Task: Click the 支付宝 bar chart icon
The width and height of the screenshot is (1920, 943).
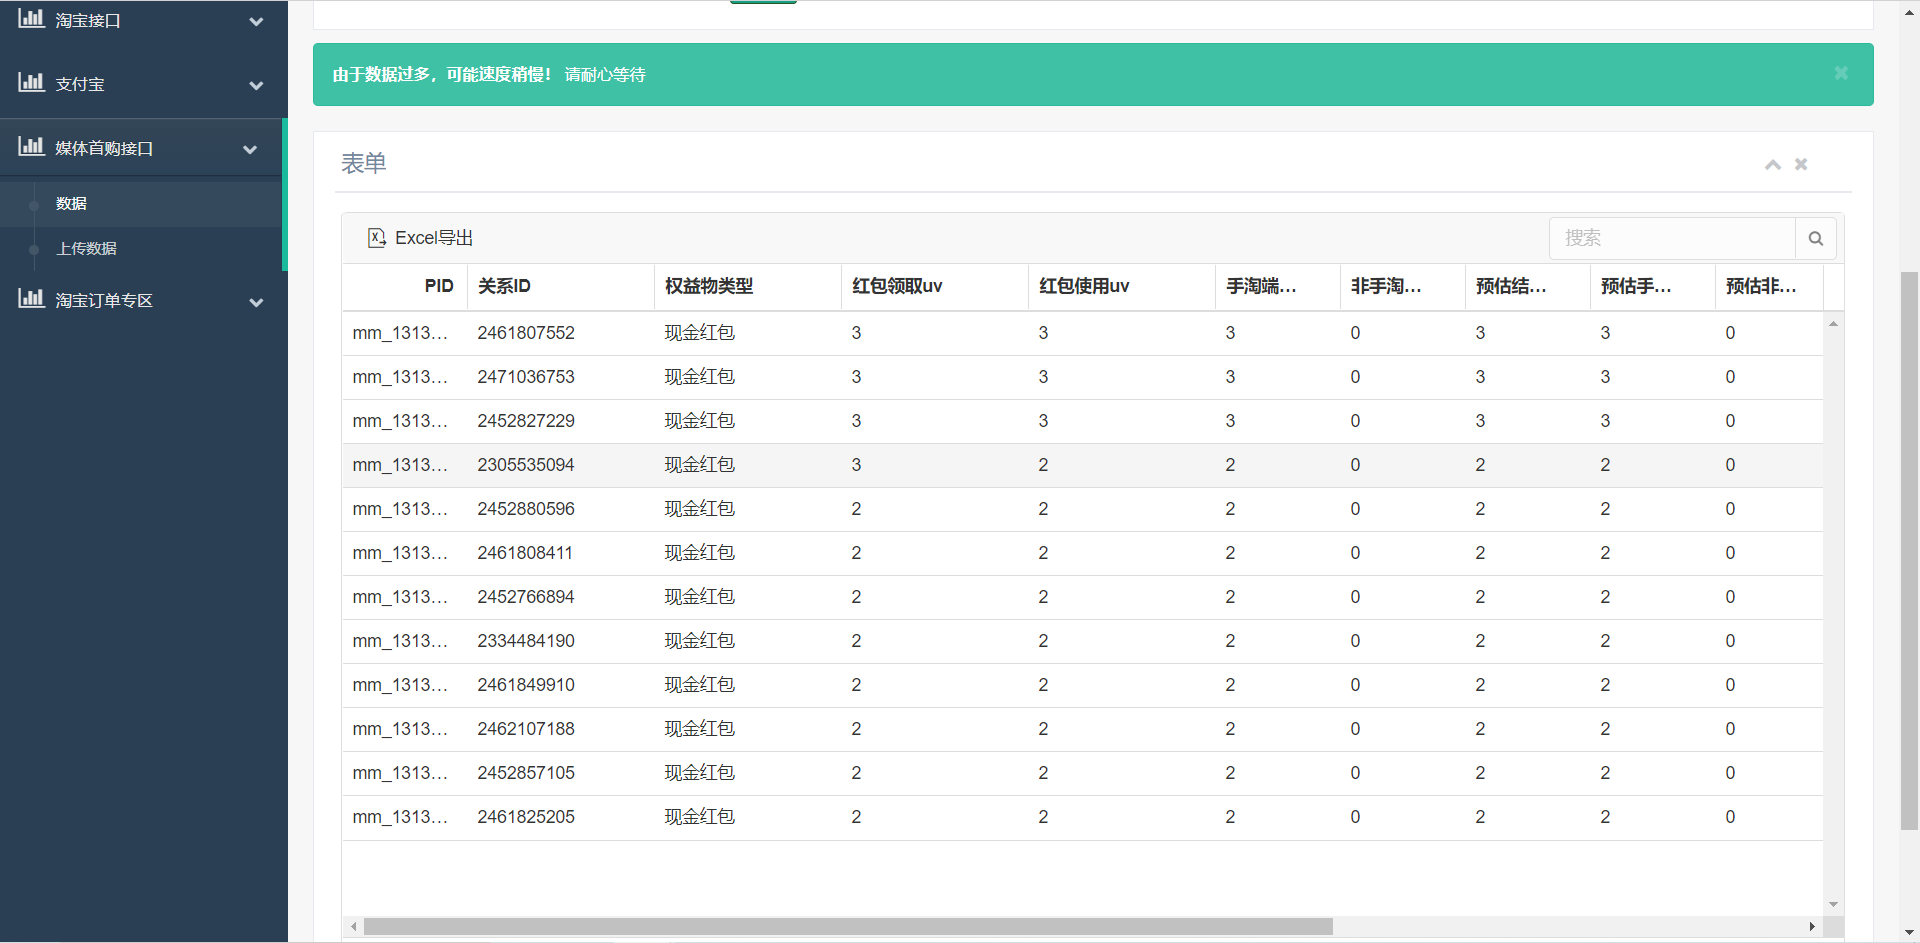Action: [31, 82]
